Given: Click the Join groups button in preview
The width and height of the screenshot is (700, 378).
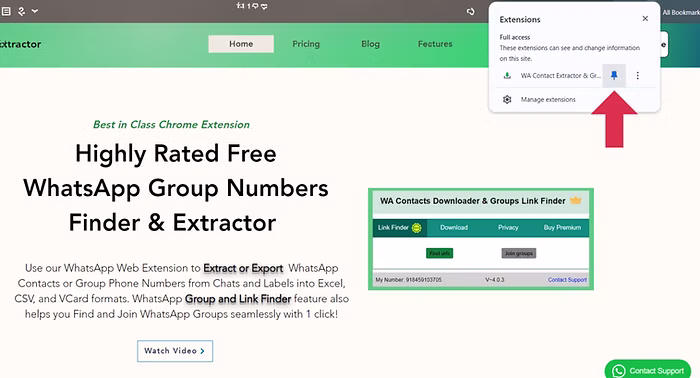Looking at the screenshot, I should (x=519, y=253).
